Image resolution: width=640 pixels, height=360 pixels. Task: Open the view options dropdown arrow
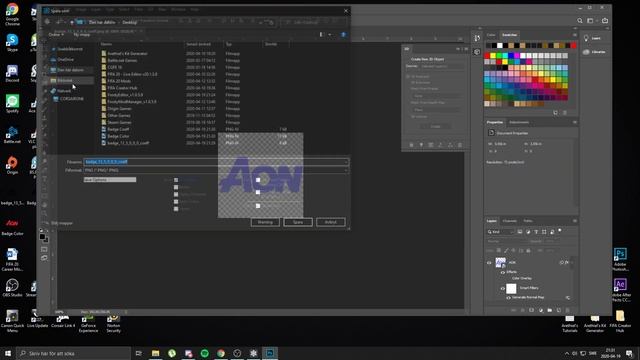click(x=330, y=35)
